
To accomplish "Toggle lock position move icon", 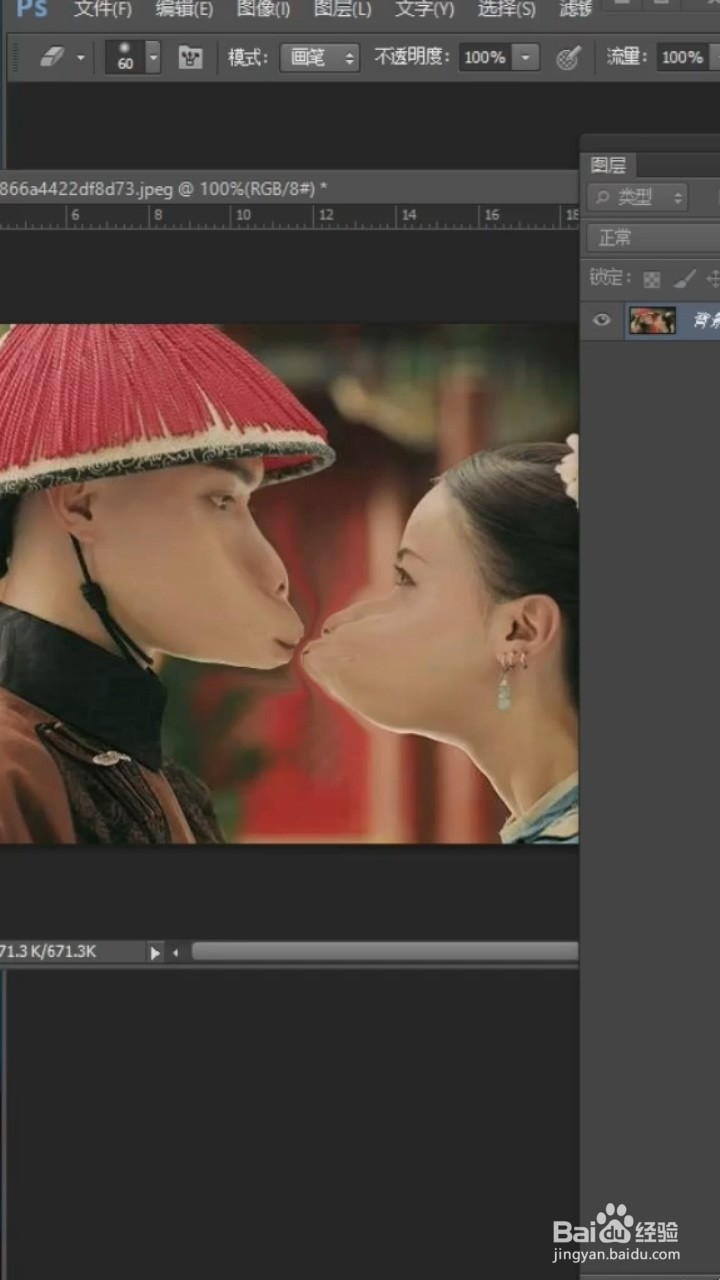I will [x=712, y=279].
